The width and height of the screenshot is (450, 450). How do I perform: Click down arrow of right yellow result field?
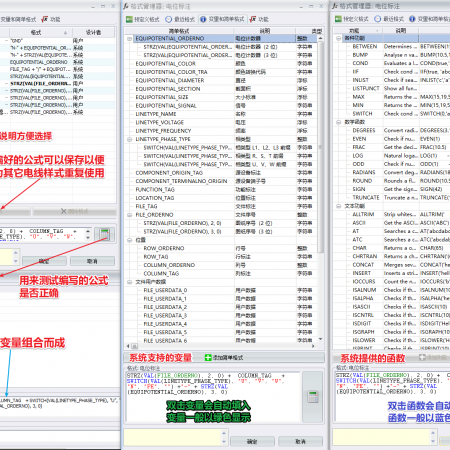(x=433, y=441)
